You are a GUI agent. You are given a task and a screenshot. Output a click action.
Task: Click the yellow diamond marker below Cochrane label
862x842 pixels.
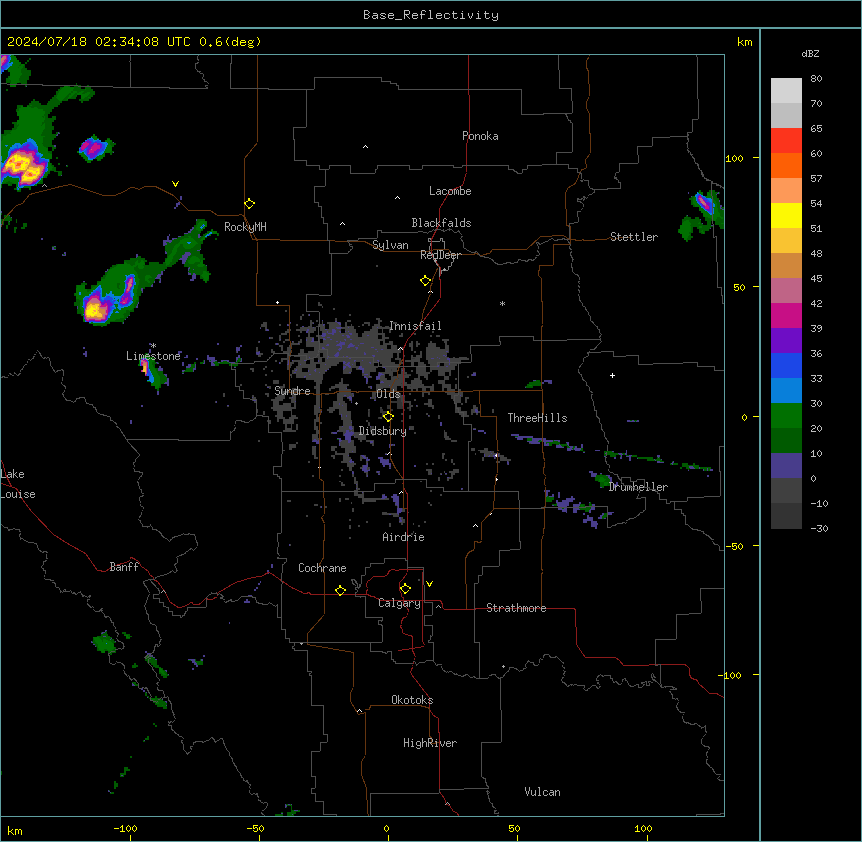coord(340,590)
